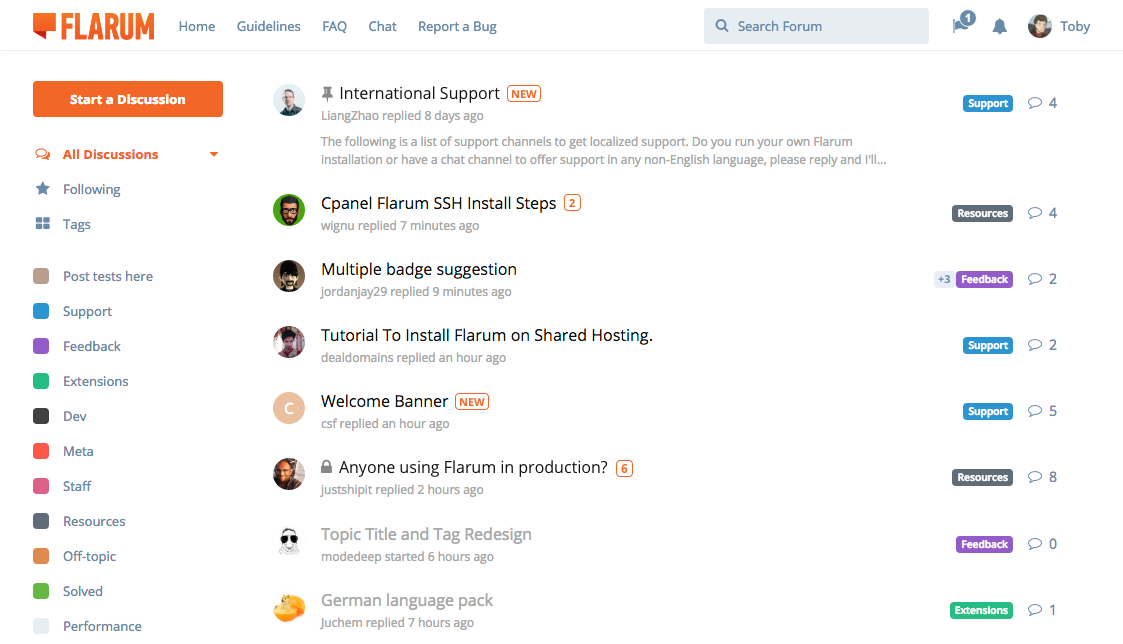Click the purple Feedback tag swatch
This screenshot has height=644, width=1123.
(42, 346)
